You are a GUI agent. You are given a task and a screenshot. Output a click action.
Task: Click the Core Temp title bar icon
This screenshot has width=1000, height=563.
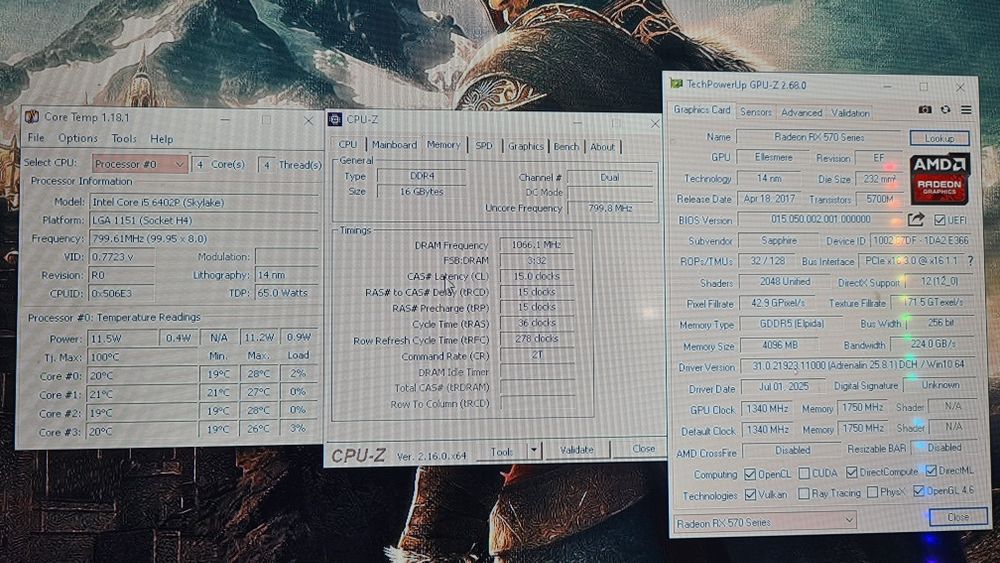pyautogui.click(x=31, y=116)
